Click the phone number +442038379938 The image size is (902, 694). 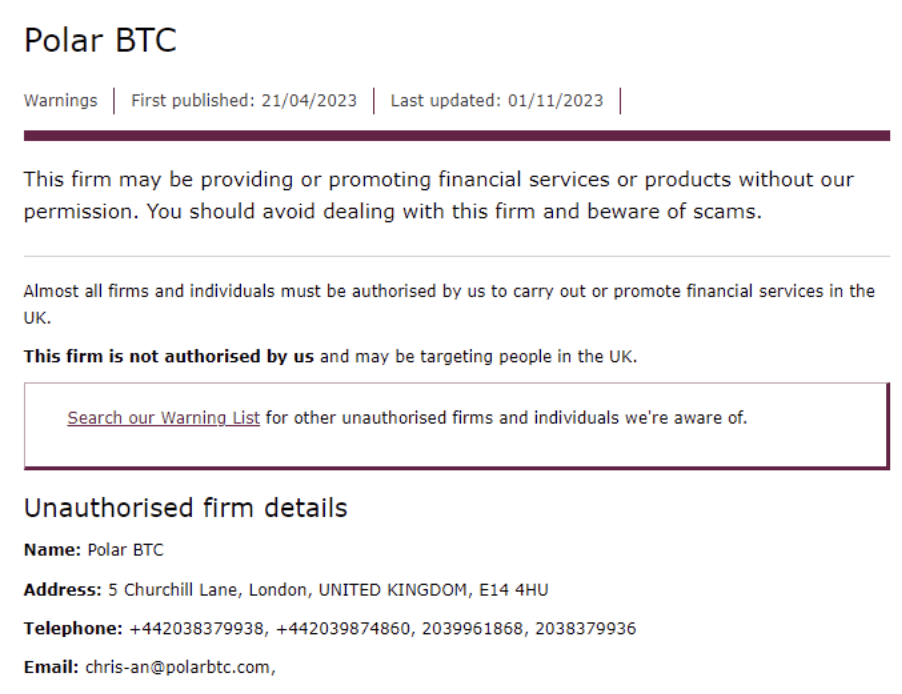coord(196,628)
